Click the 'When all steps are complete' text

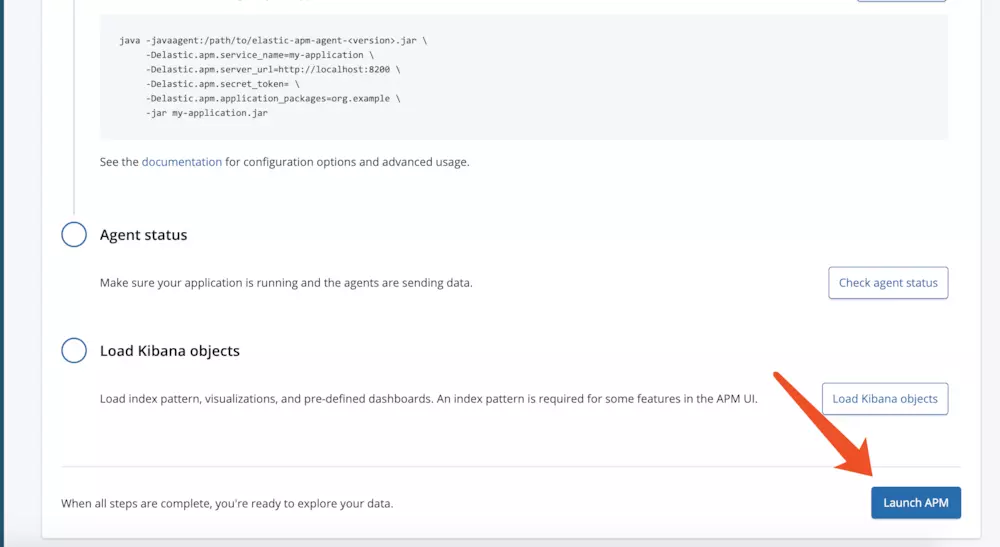(x=227, y=503)
